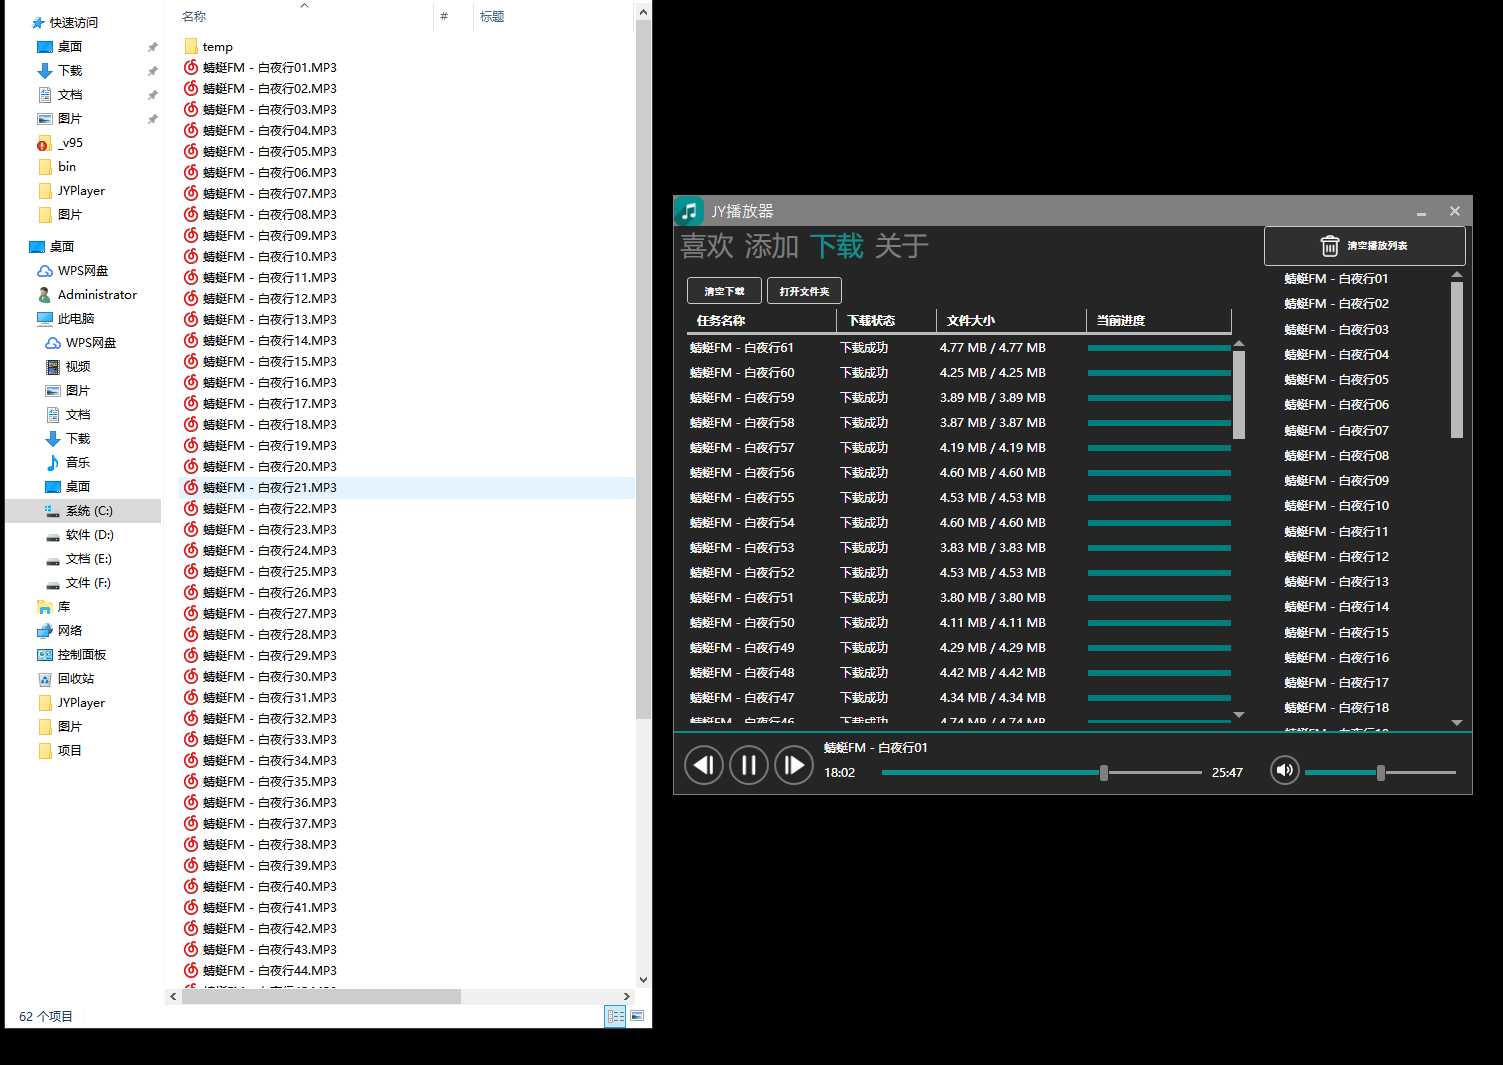
Task: Select download row 蜻蜓FM - 白夜行58
Action: (x=959, y=423)
